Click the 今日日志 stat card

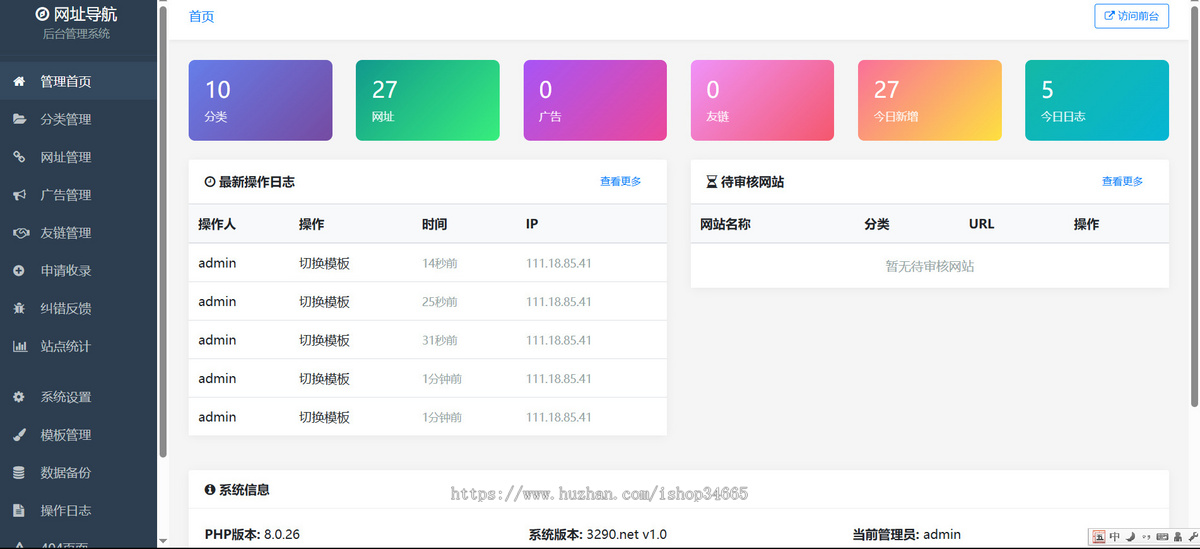(1097, 100)
